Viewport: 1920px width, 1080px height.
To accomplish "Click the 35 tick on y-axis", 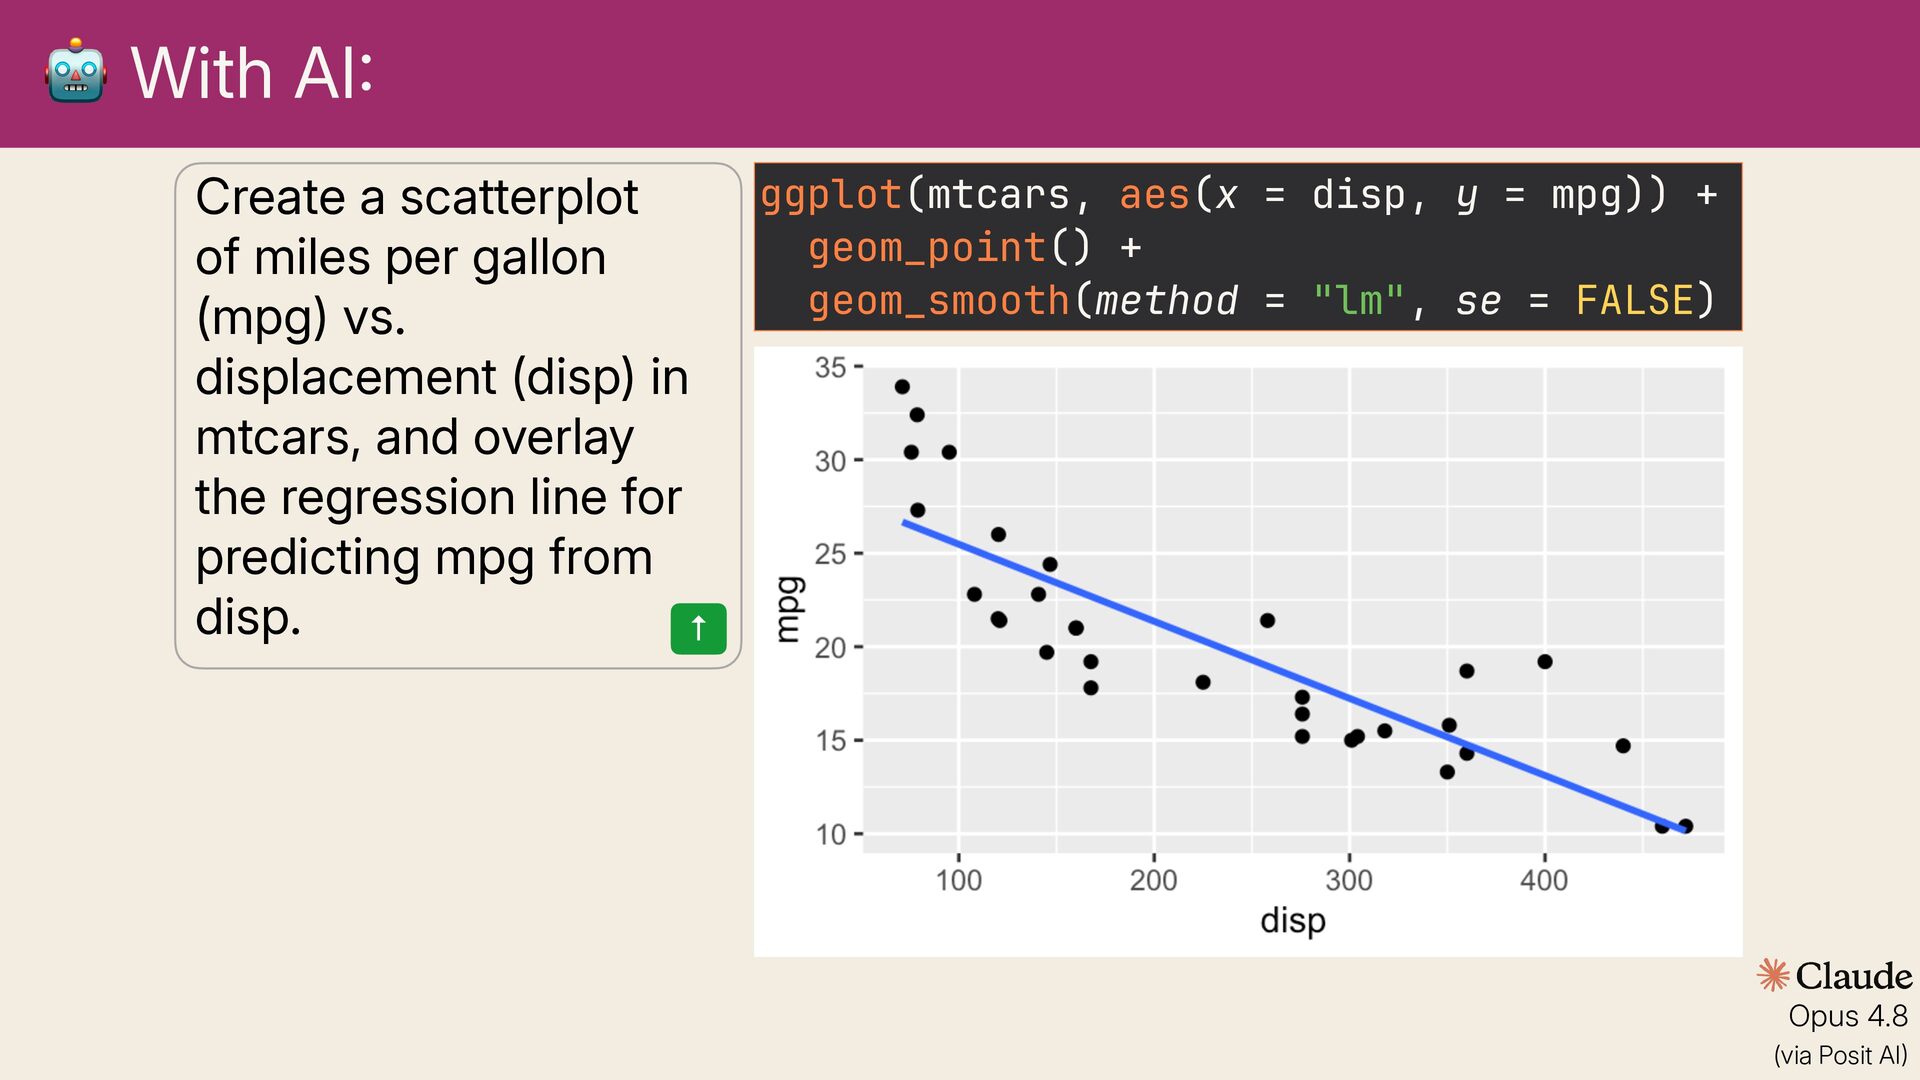I will coord(831,367).
